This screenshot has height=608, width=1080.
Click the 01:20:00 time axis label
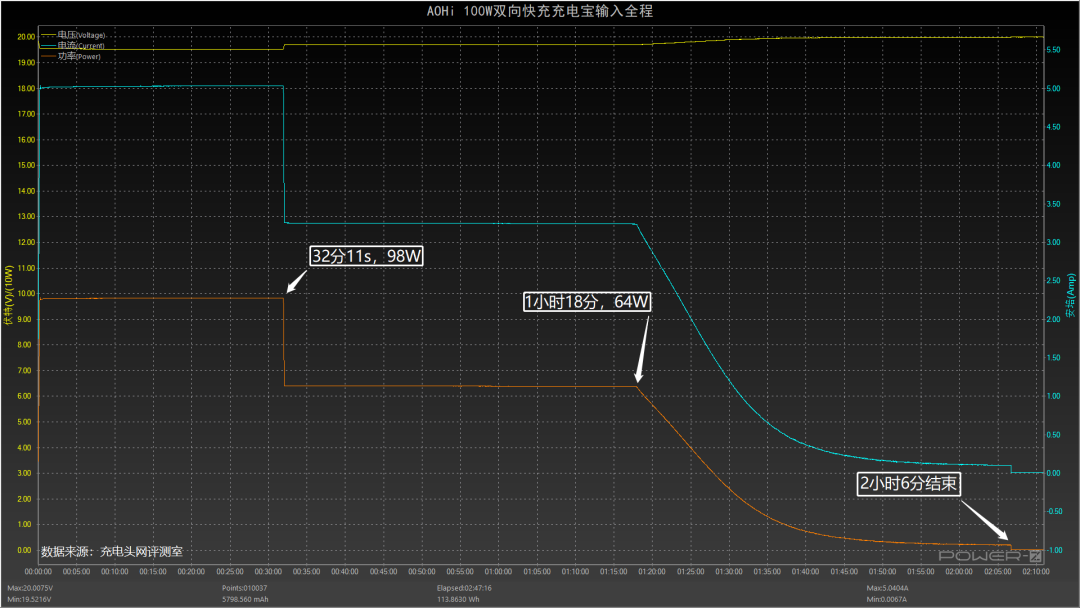pyautogui.click(x=652, y=572)
